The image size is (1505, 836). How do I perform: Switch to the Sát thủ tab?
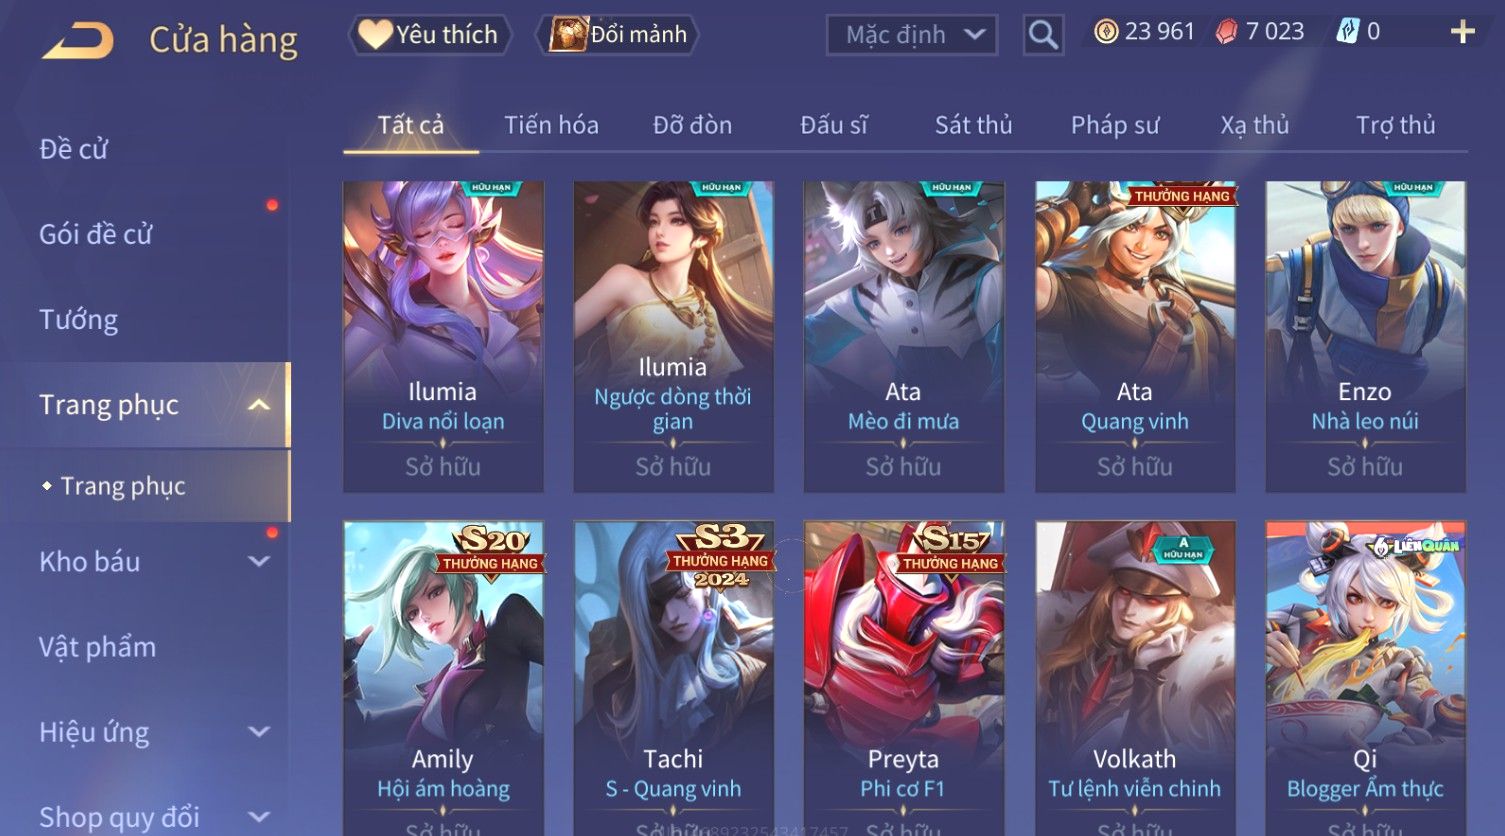(x=974, y=125)
